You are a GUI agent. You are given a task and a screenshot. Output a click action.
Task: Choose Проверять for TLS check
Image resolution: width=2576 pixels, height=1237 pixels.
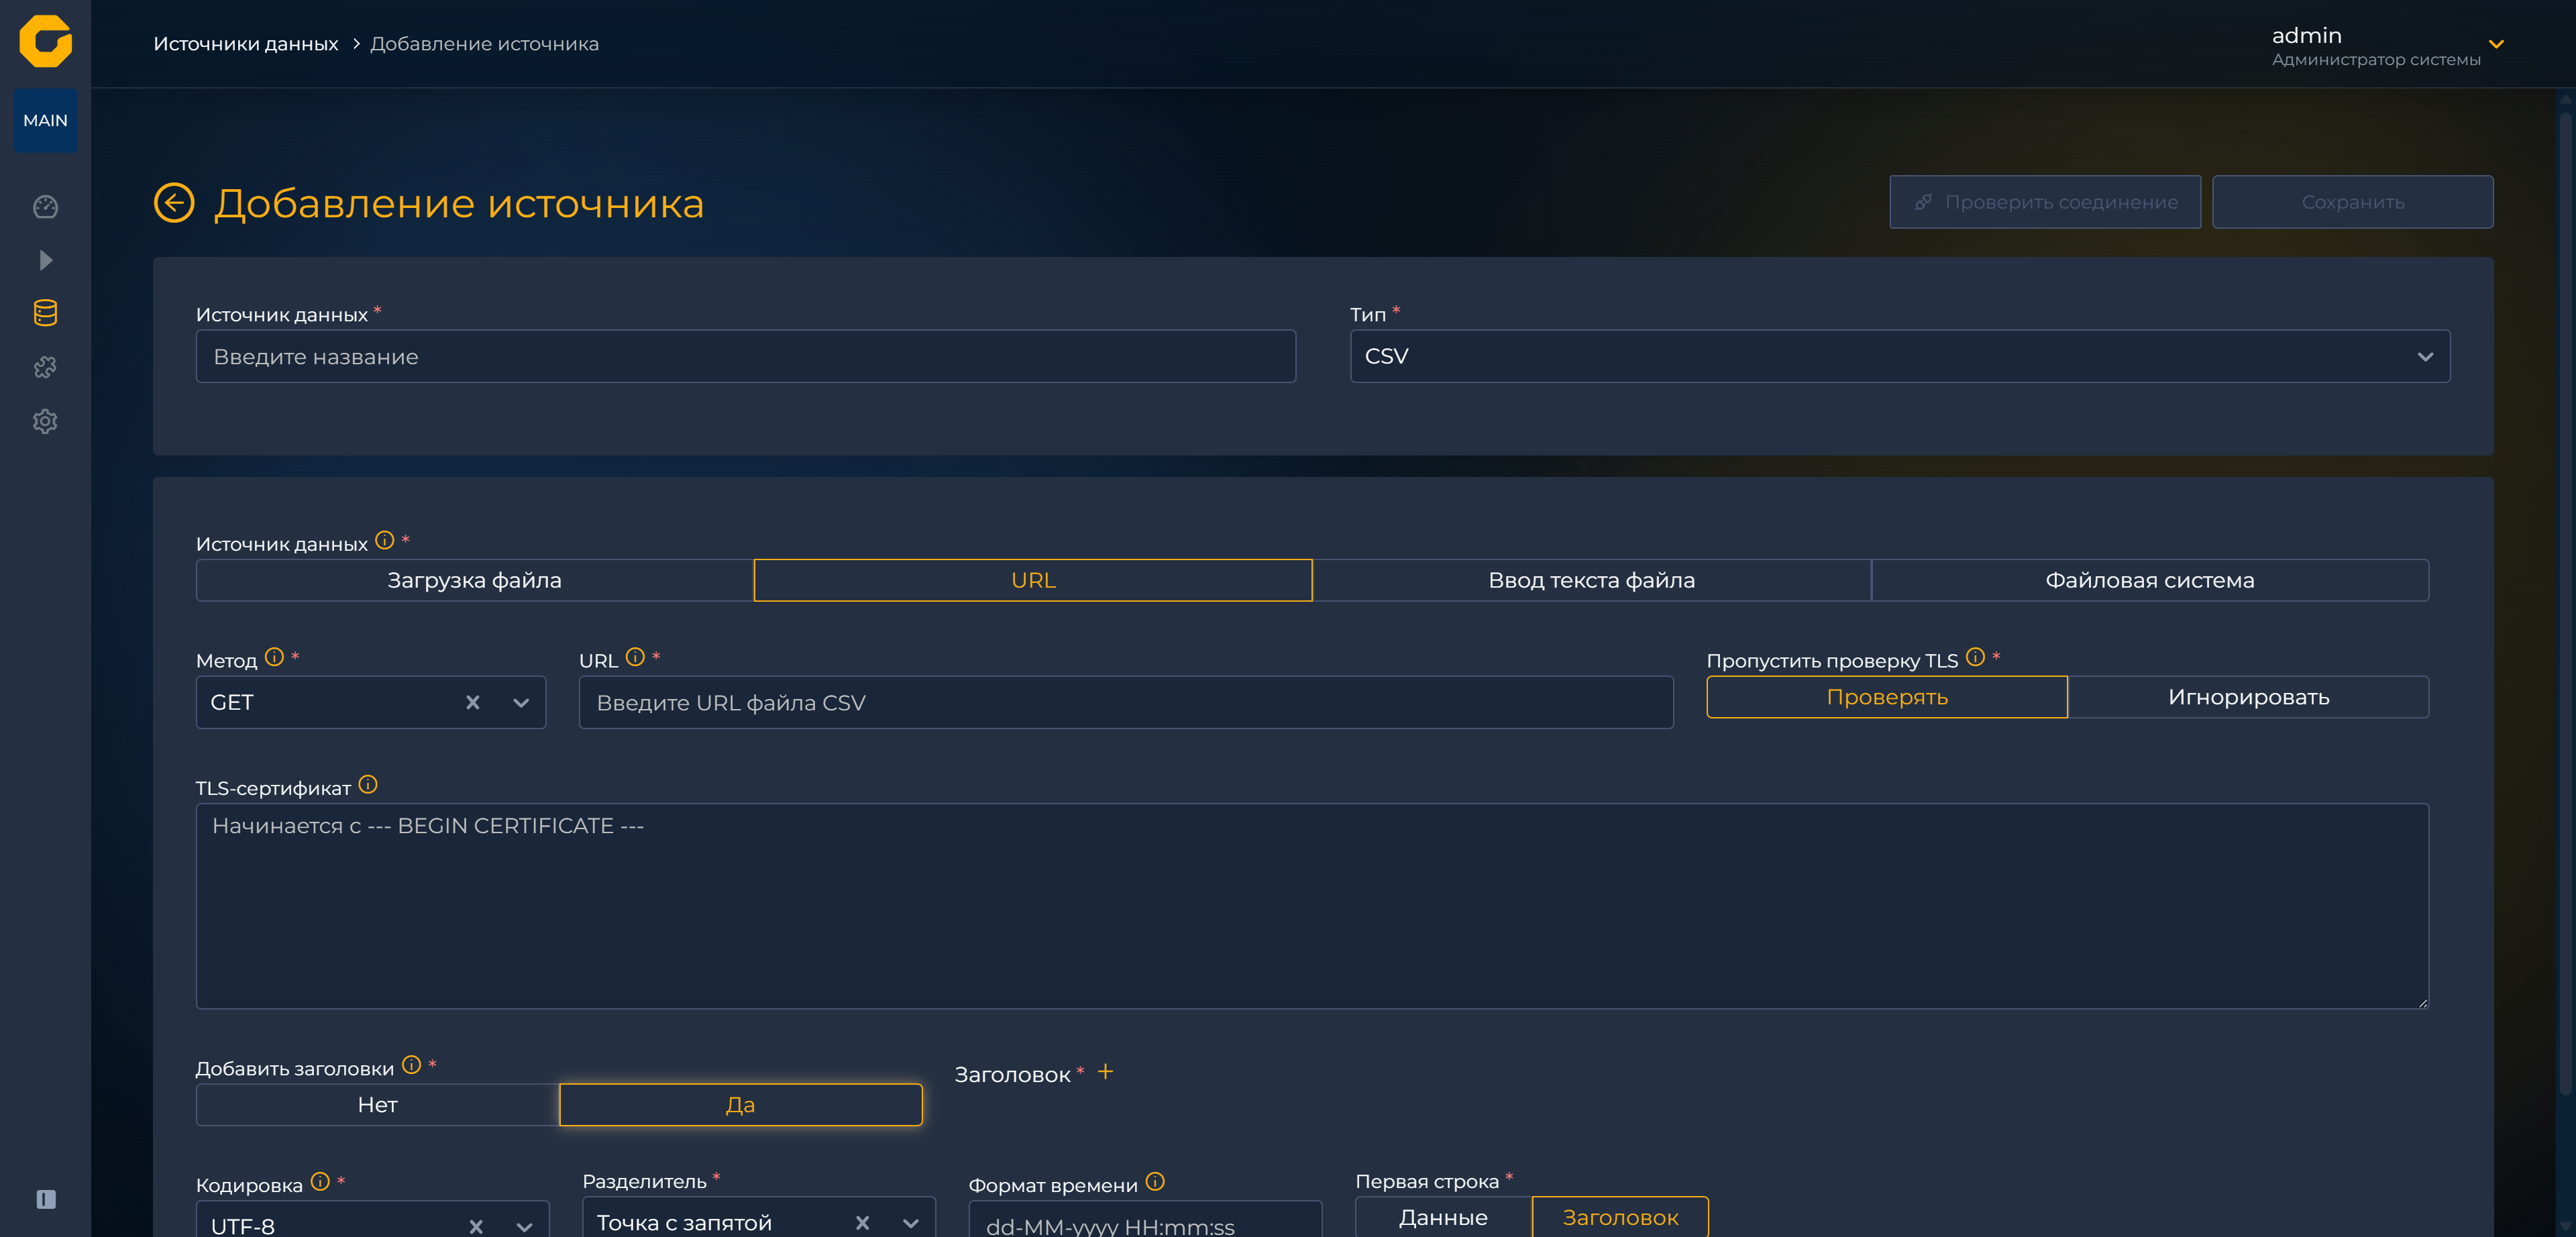1887,697
